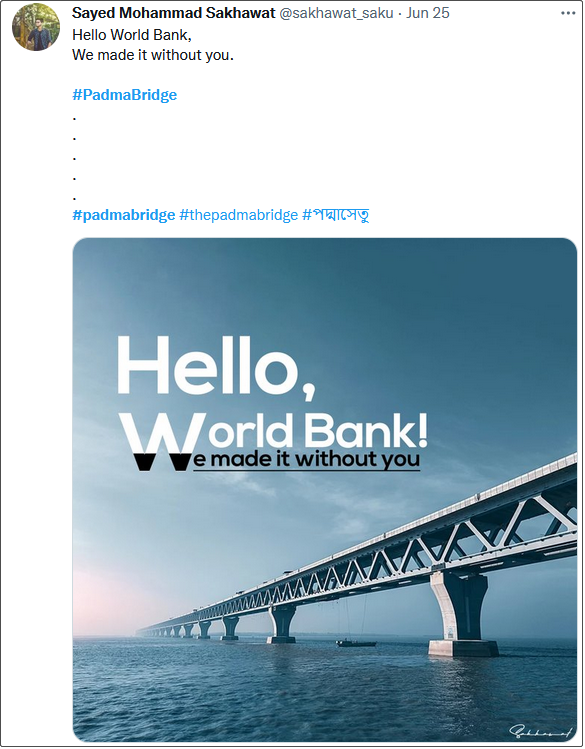Click the underlined black 'e made it without you' caption
Screen dimensions: 585x749
point(307,460)
